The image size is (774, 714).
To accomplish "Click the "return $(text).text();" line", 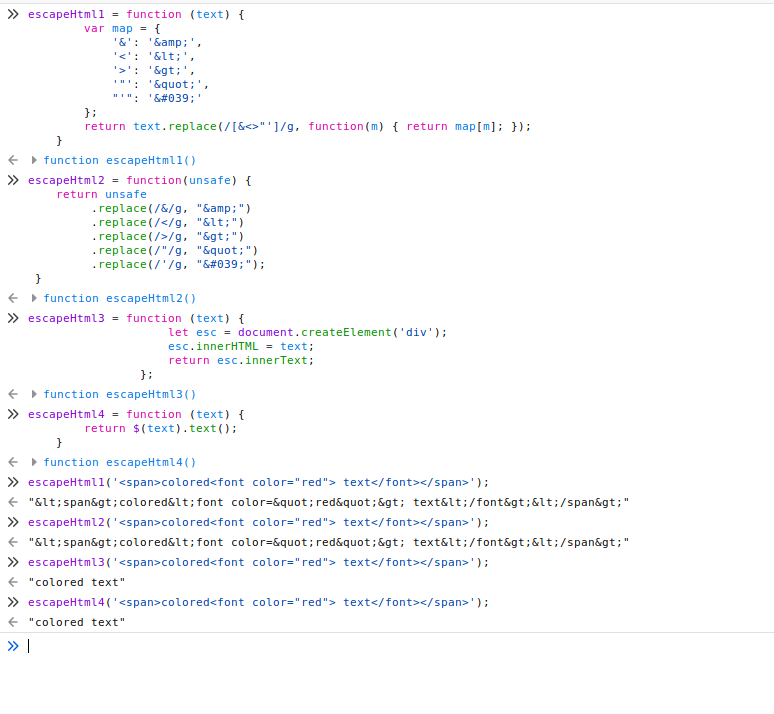I will tap(160, 428).
